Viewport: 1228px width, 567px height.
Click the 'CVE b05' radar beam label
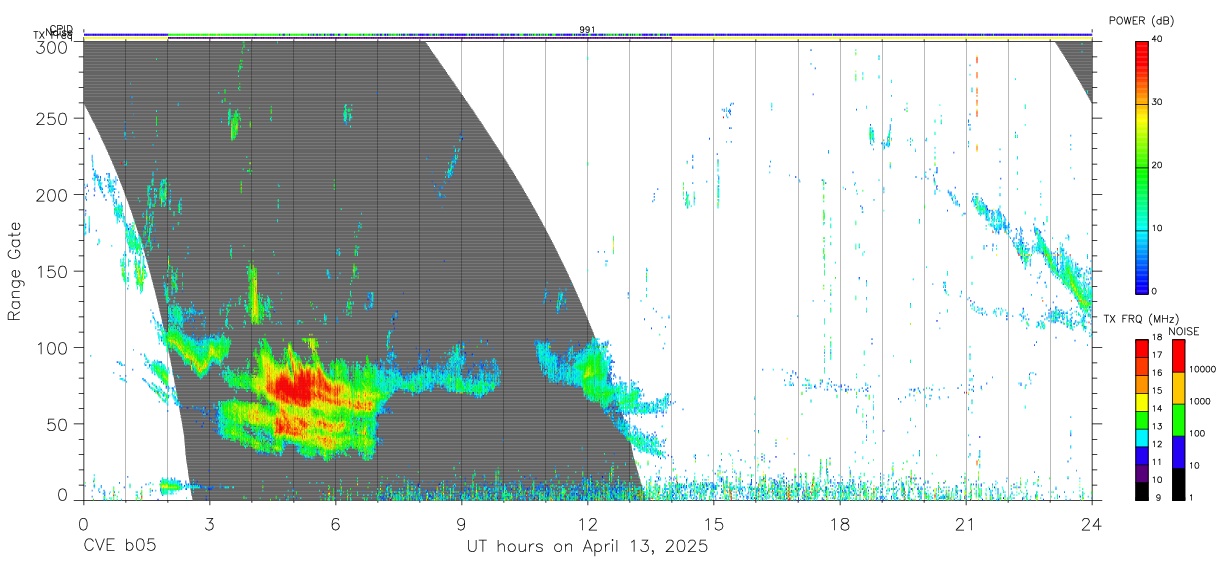click(x=119, y=547)
